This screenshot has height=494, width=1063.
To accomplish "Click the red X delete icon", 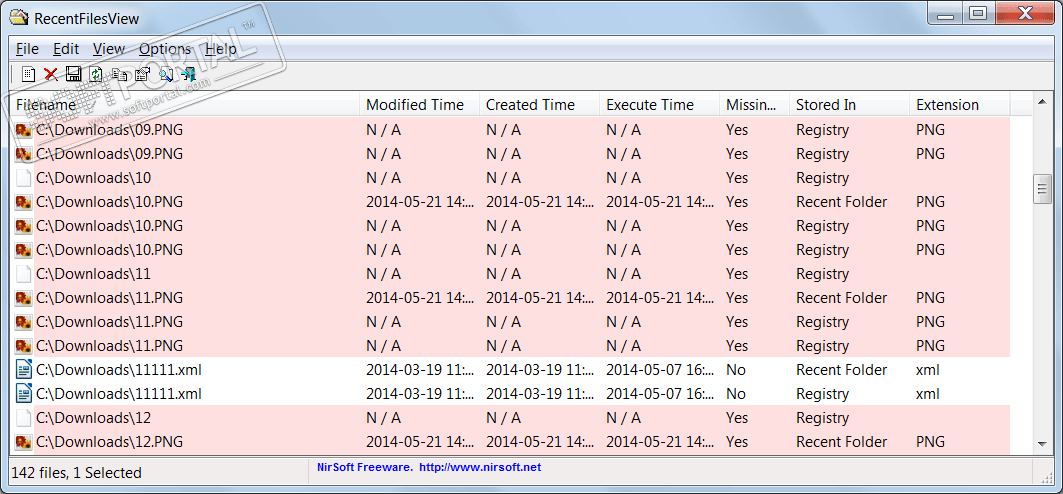I will [x=51, y=74].
